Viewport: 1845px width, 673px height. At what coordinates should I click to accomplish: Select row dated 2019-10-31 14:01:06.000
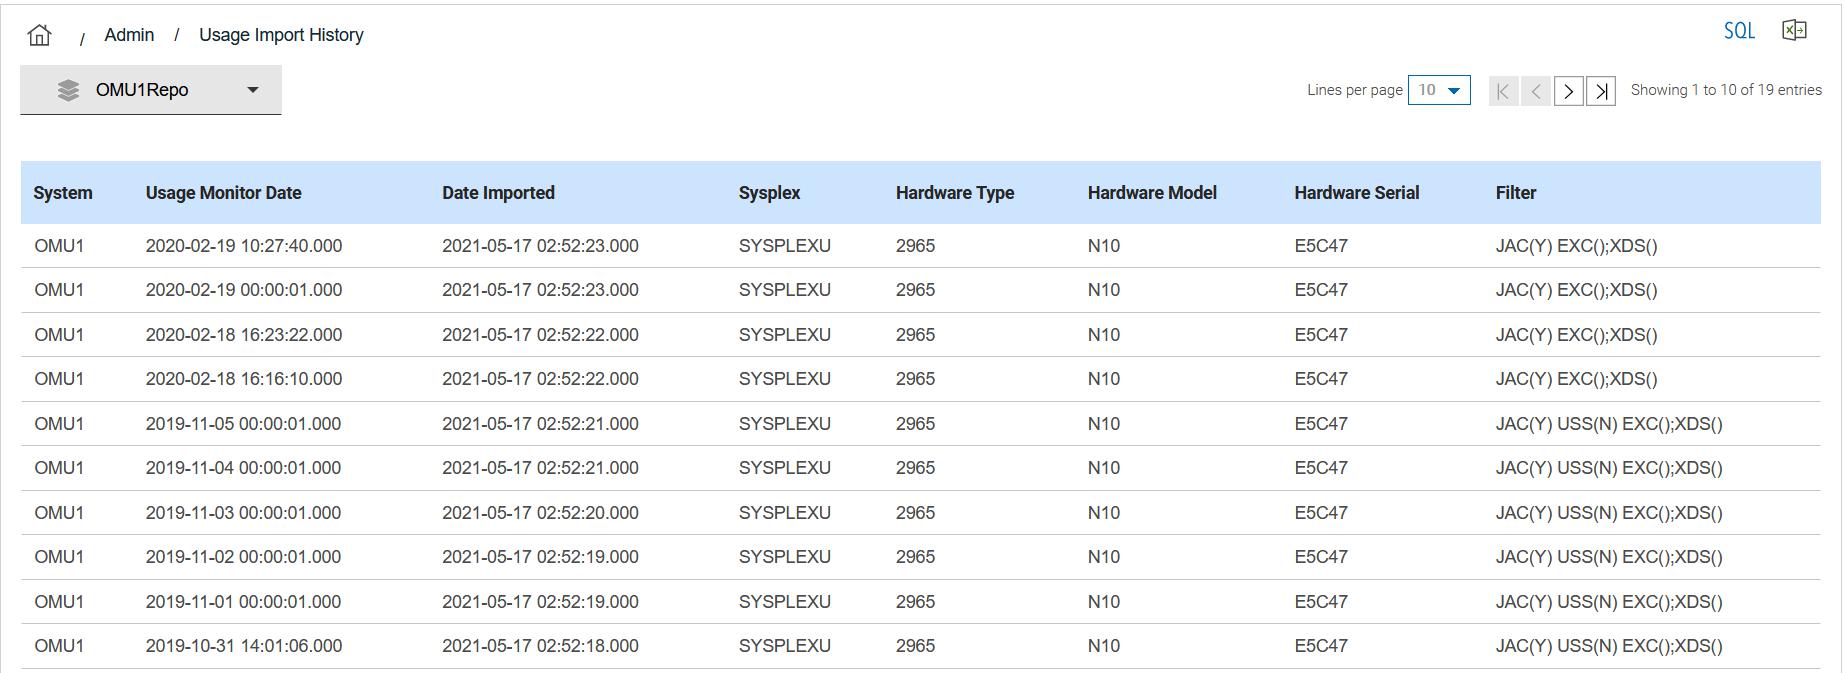(243, 646)
